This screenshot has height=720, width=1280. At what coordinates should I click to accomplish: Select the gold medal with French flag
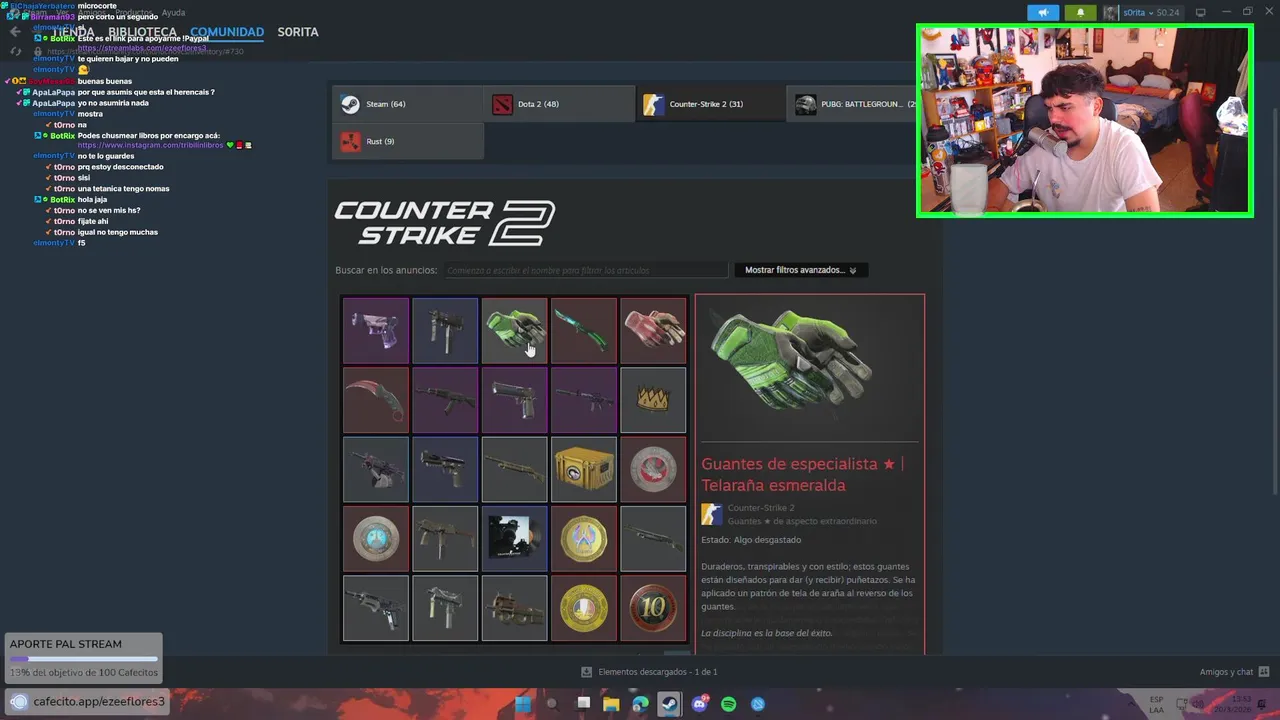point(584,608)
